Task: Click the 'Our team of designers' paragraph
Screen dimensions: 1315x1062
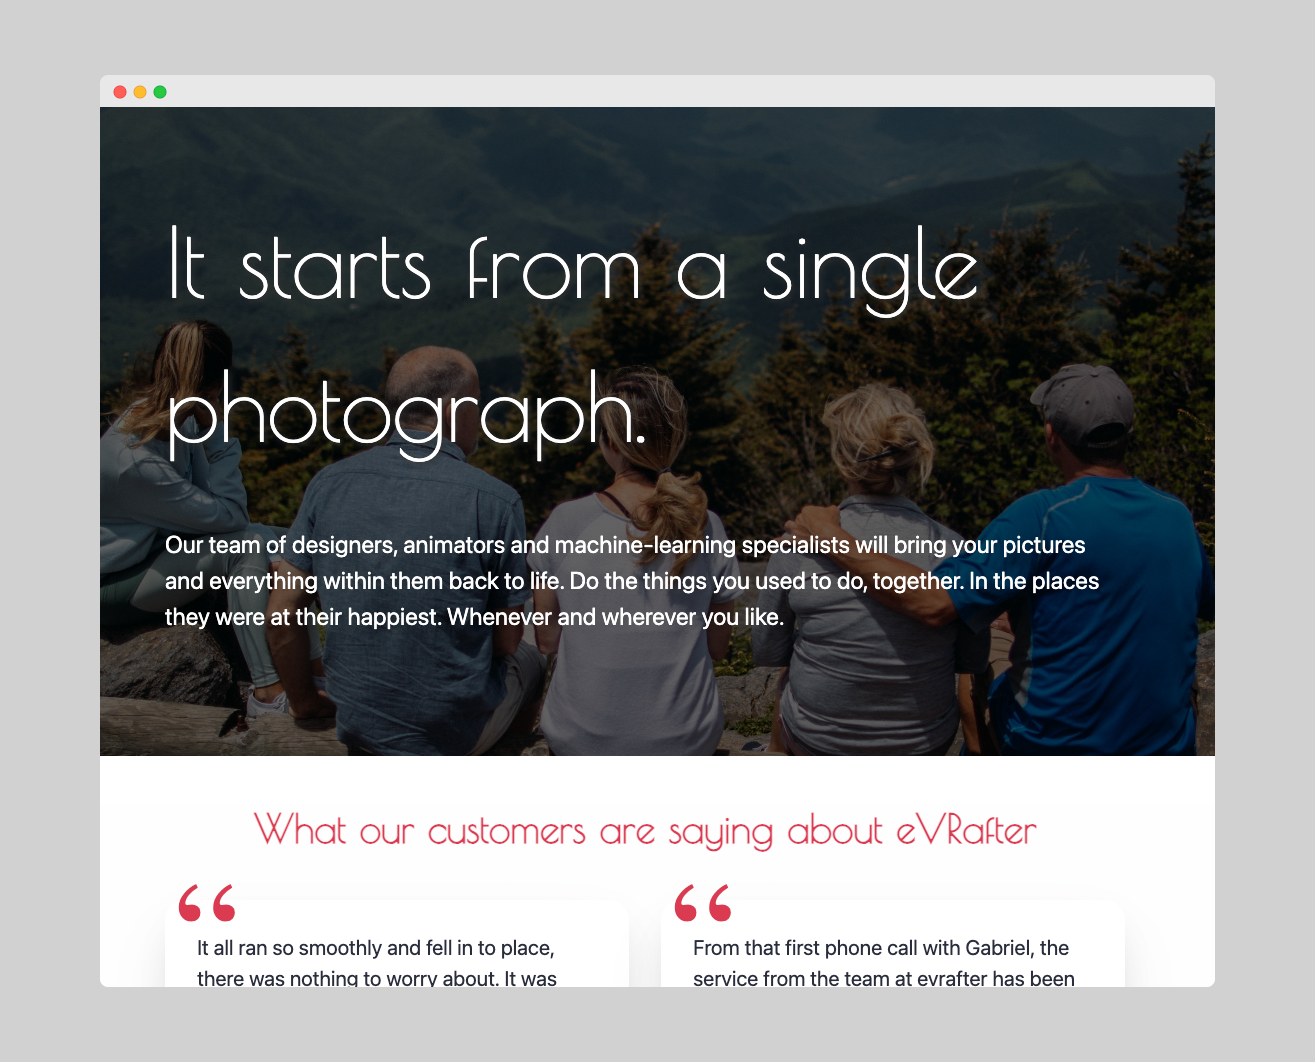Action: pos(632,581)
